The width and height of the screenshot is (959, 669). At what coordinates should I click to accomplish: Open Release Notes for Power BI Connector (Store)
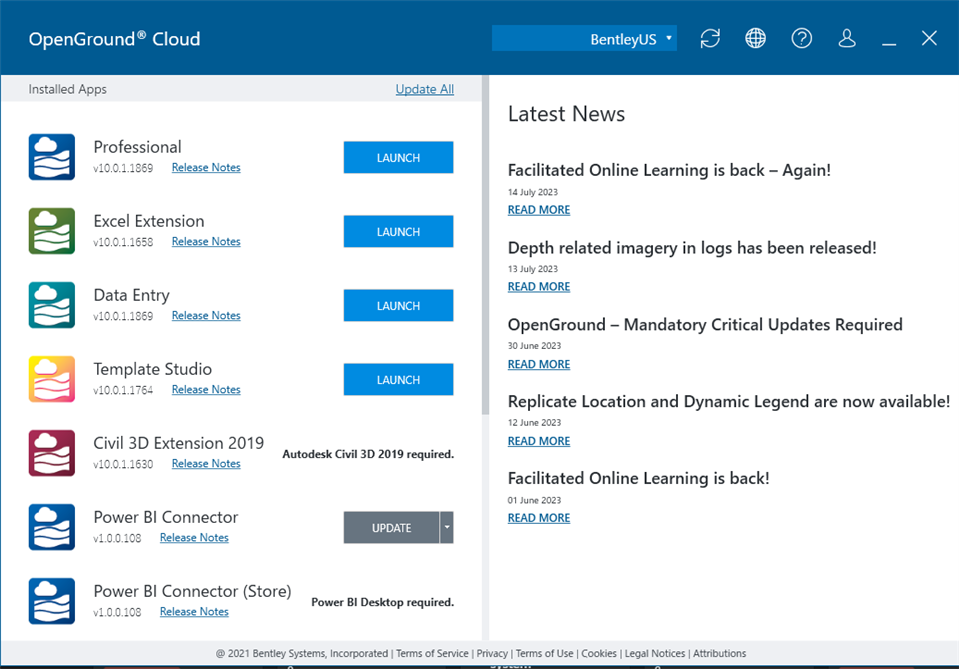pyautogui.click(x=194, y=612)
